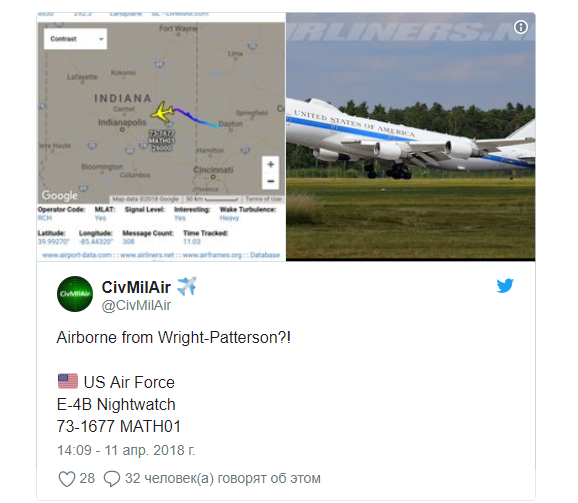This screenshot has height=503, width=578.
Task: Click the CivMilAir profile avatar
Action: point(75,294)
